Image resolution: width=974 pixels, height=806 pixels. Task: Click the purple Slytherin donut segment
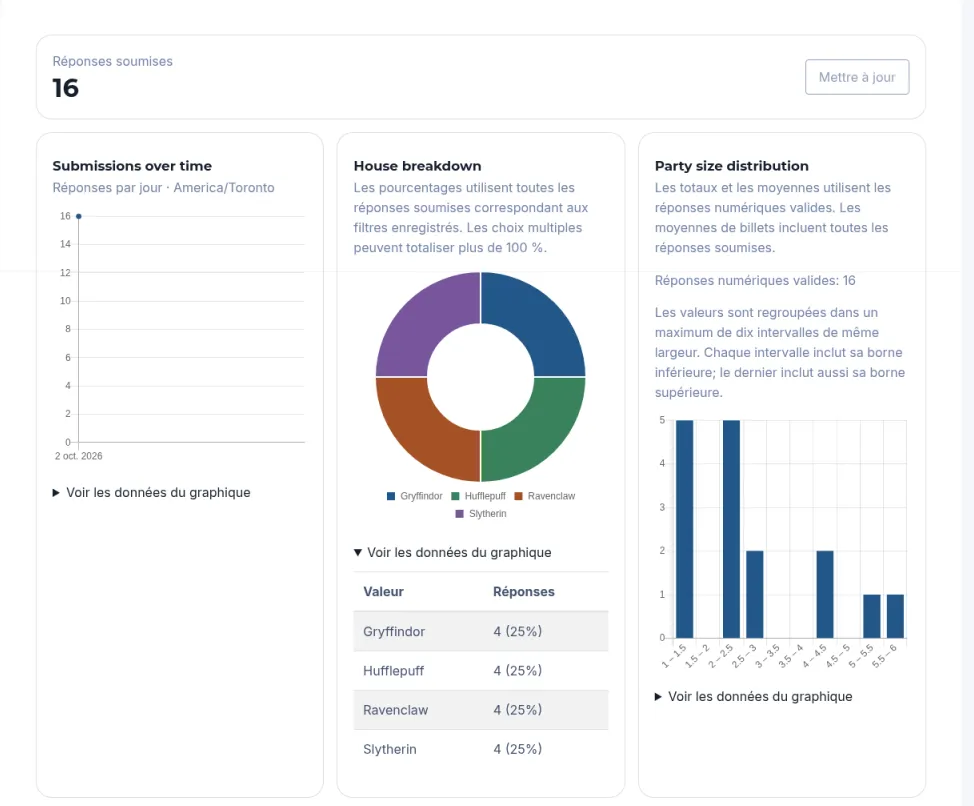pos(427,323)
